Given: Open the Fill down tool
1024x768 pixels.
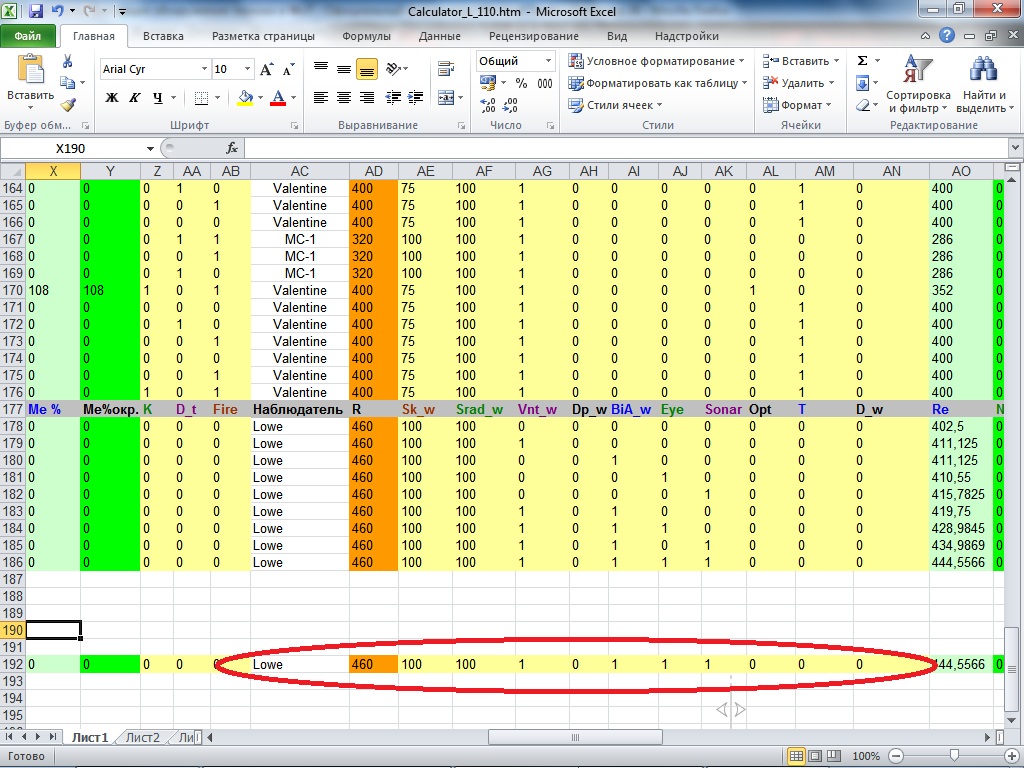Looking at the screenshot, I should pos(862,83).
